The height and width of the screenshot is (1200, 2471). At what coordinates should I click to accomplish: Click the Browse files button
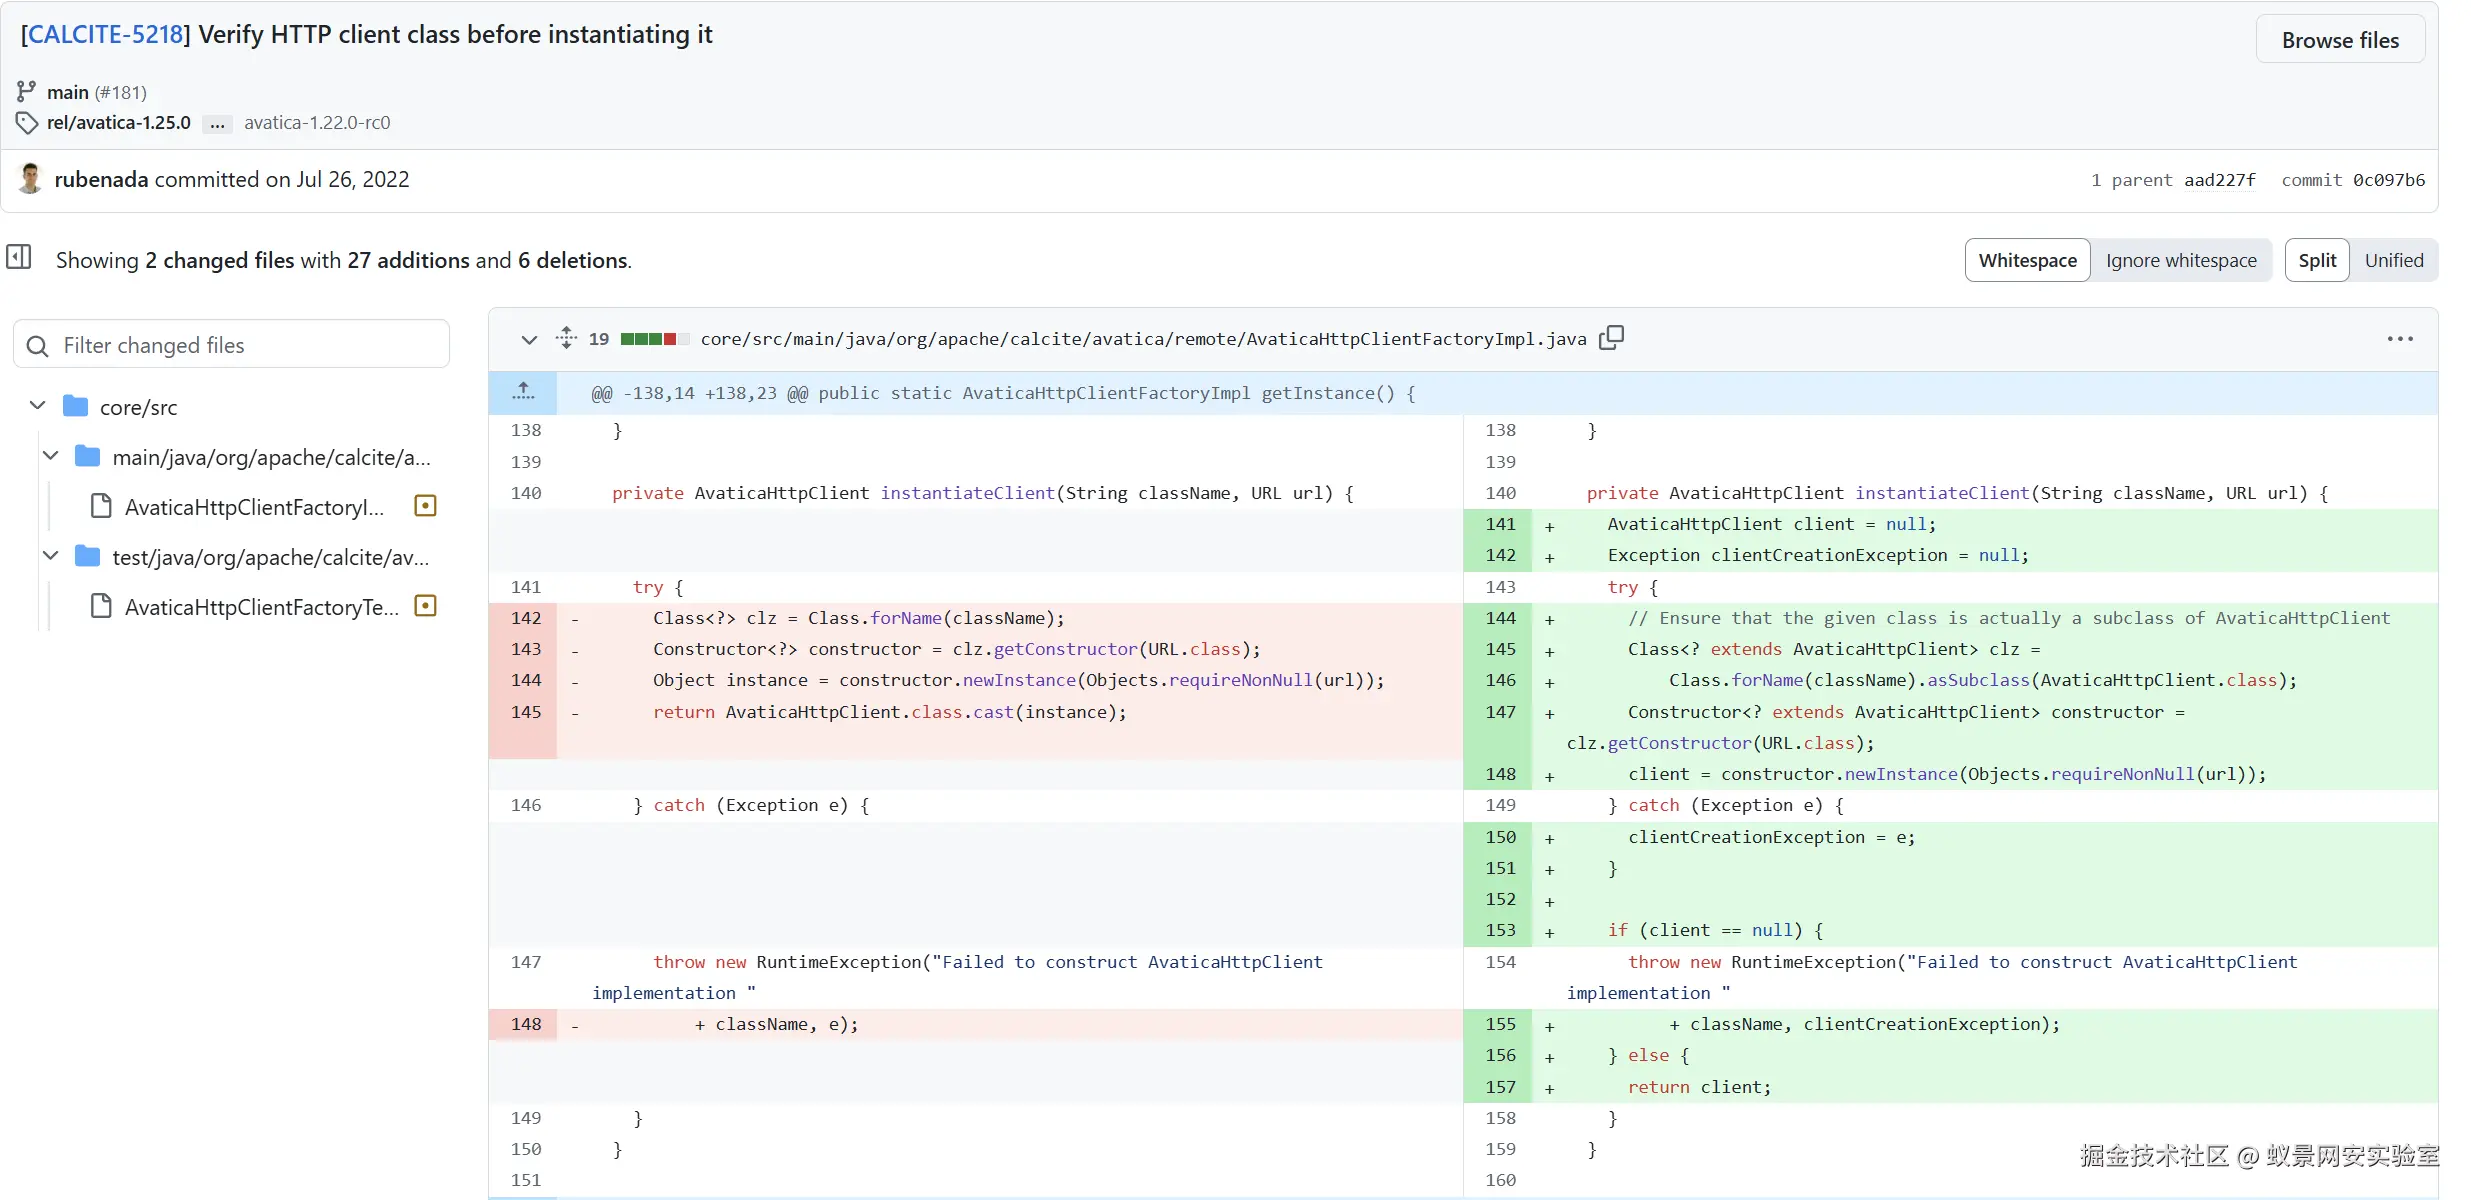[x=2339, y=40]
